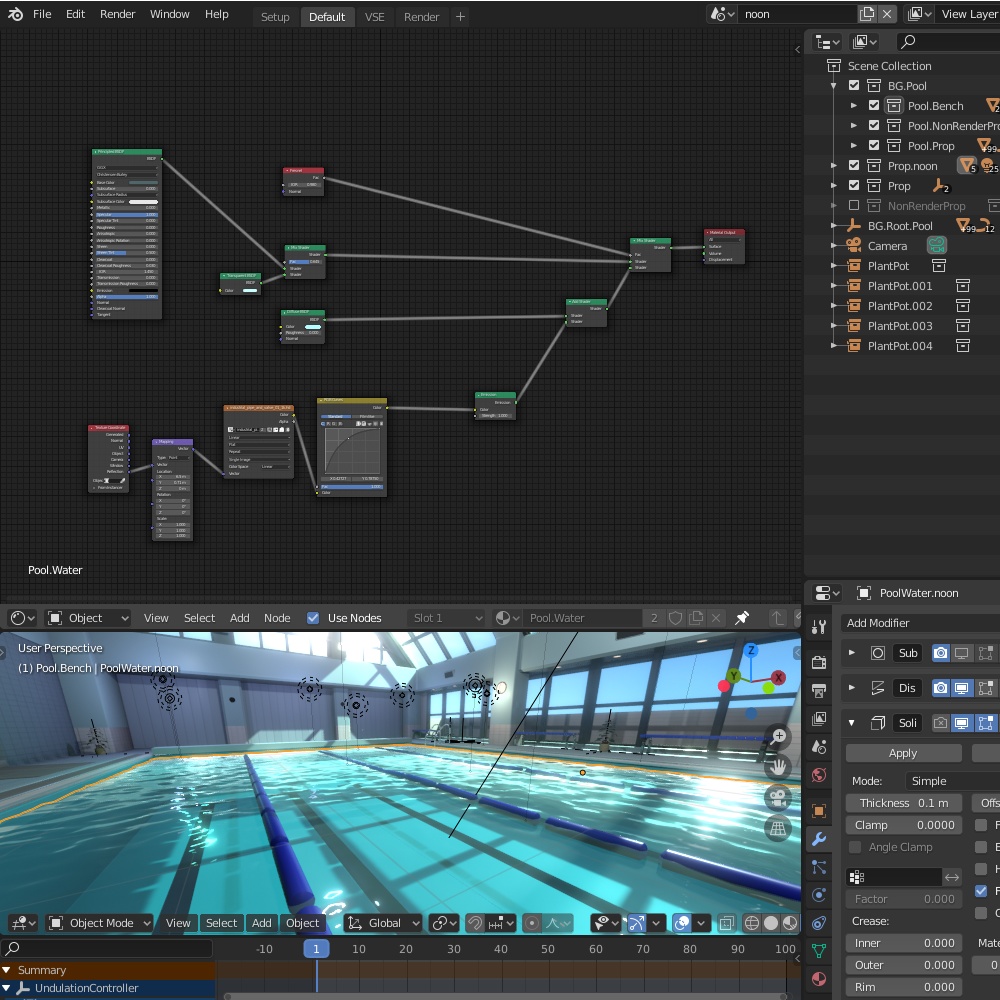
Task: Click the Render properties tab icon
Action: click(819, 662)
